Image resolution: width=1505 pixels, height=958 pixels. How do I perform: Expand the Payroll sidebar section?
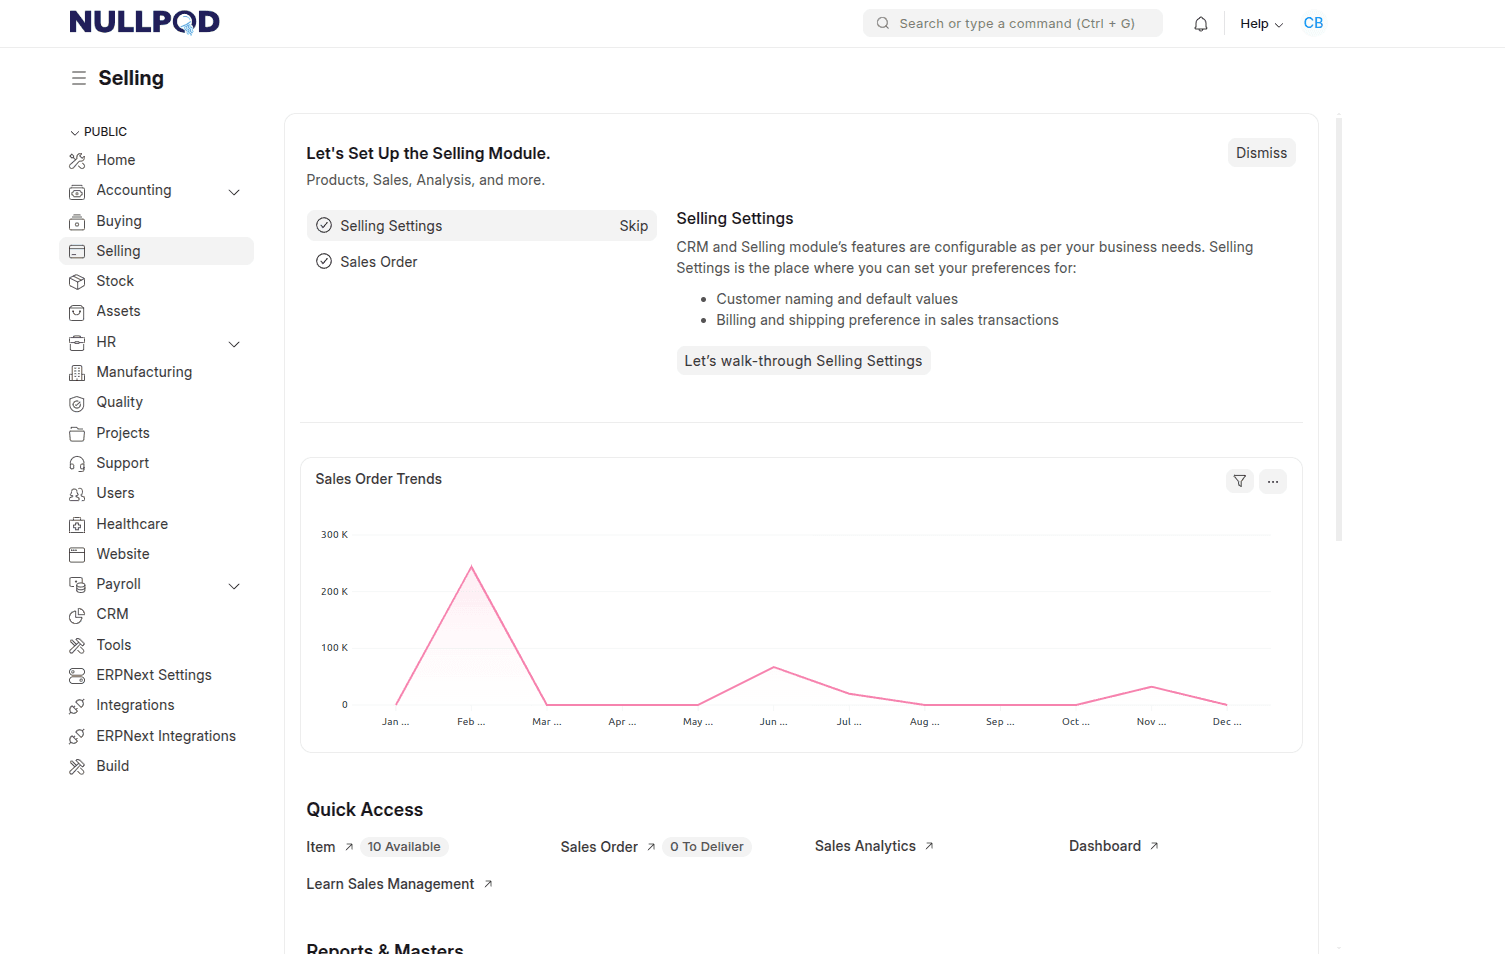pyautogui.click(x=234, y=586)
